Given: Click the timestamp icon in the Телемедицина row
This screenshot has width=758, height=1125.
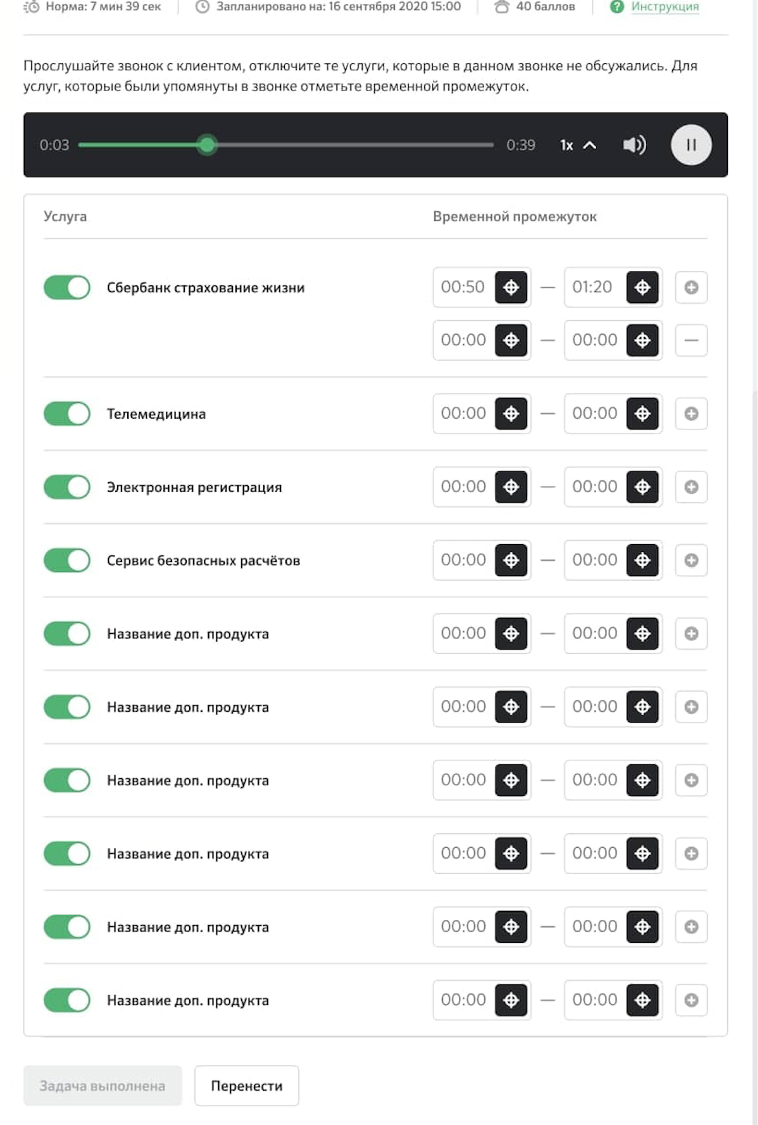Looking at the screenshot, I should [510, 413].
